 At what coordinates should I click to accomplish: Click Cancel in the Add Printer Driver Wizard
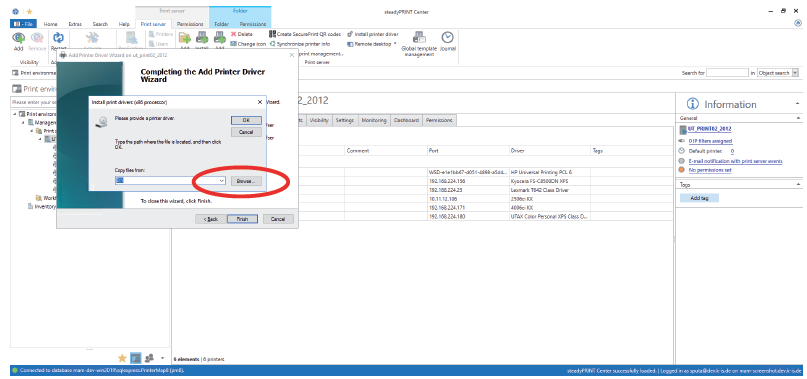click(278, 219)
